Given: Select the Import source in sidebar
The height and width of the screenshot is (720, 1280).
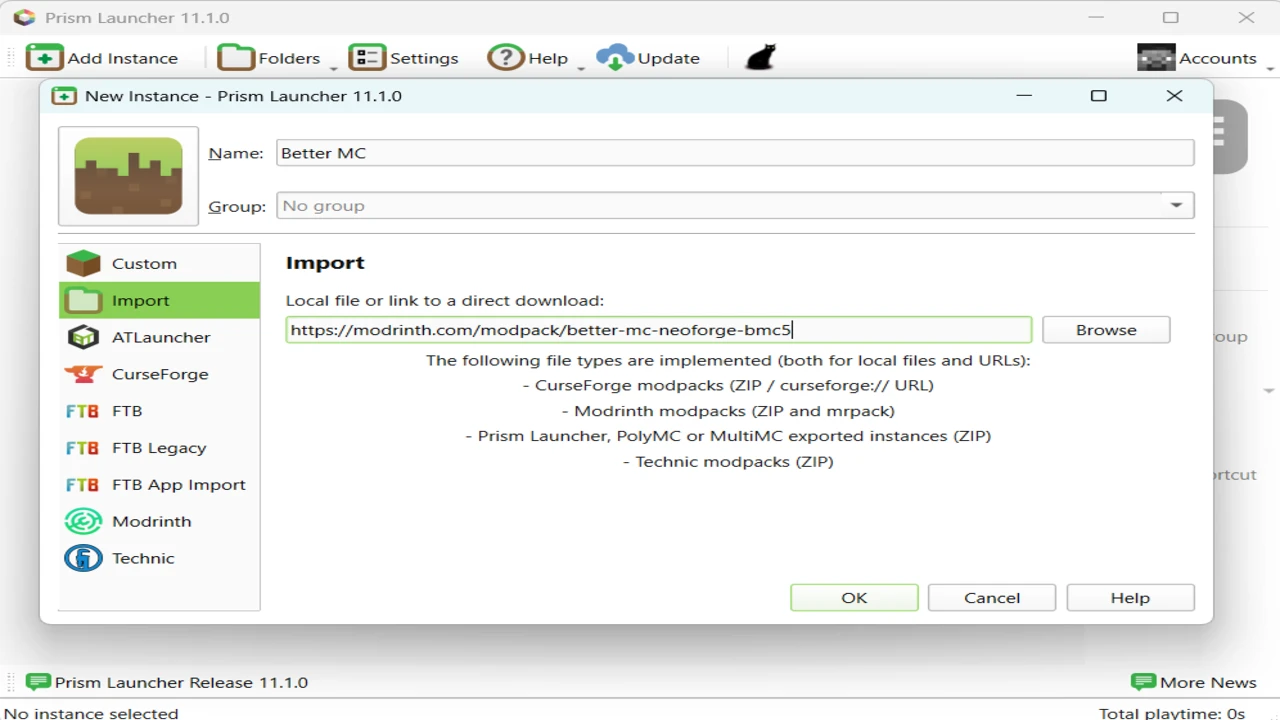Looking at the screenshot, I should click(x=160, y=301).
